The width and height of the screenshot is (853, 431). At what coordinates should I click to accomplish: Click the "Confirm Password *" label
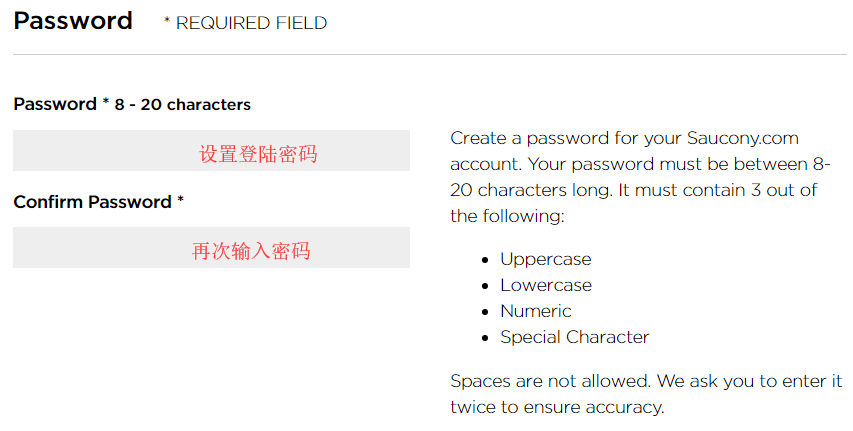(98, 202)
